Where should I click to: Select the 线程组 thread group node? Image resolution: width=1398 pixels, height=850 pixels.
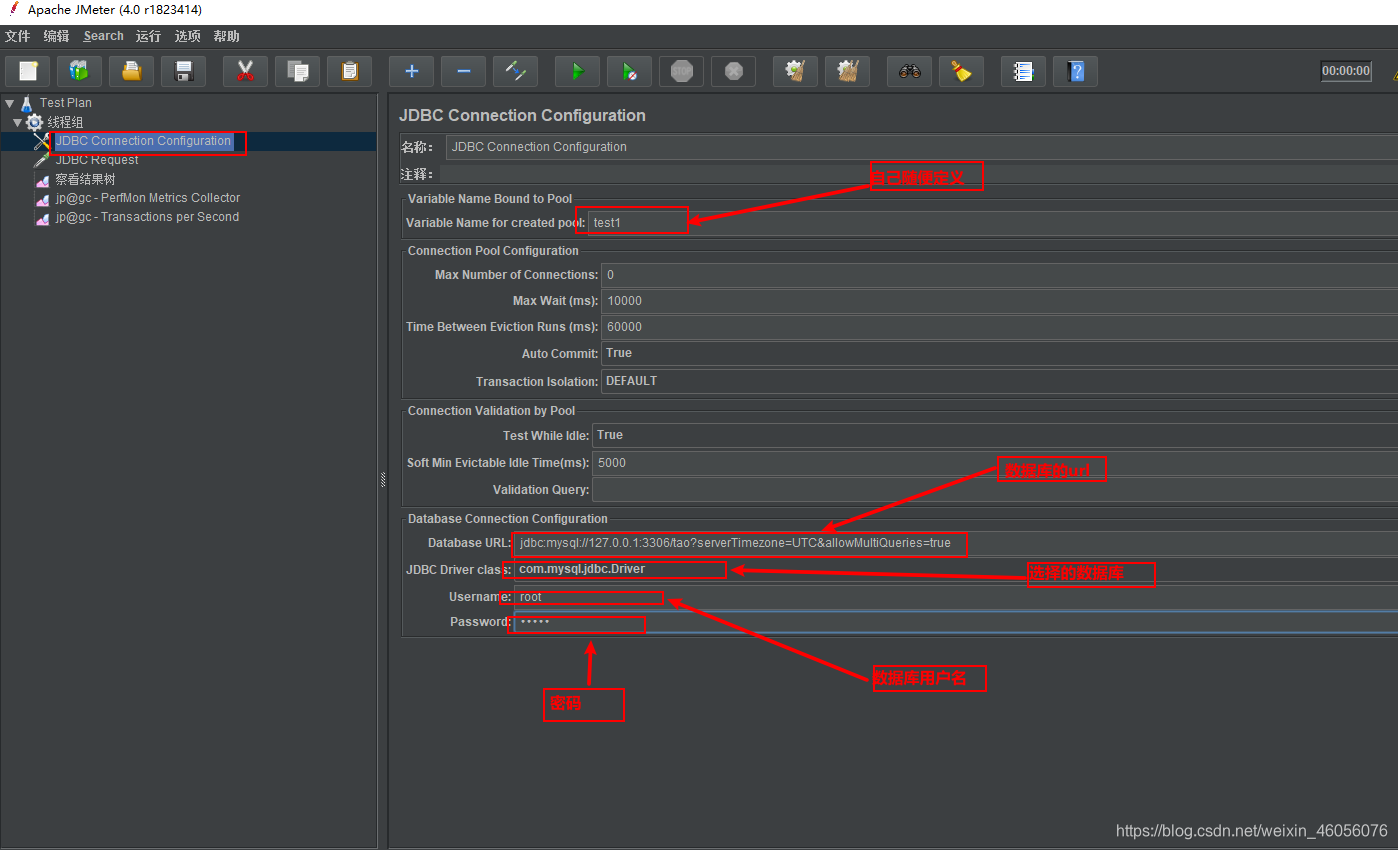tap(65, 122)
